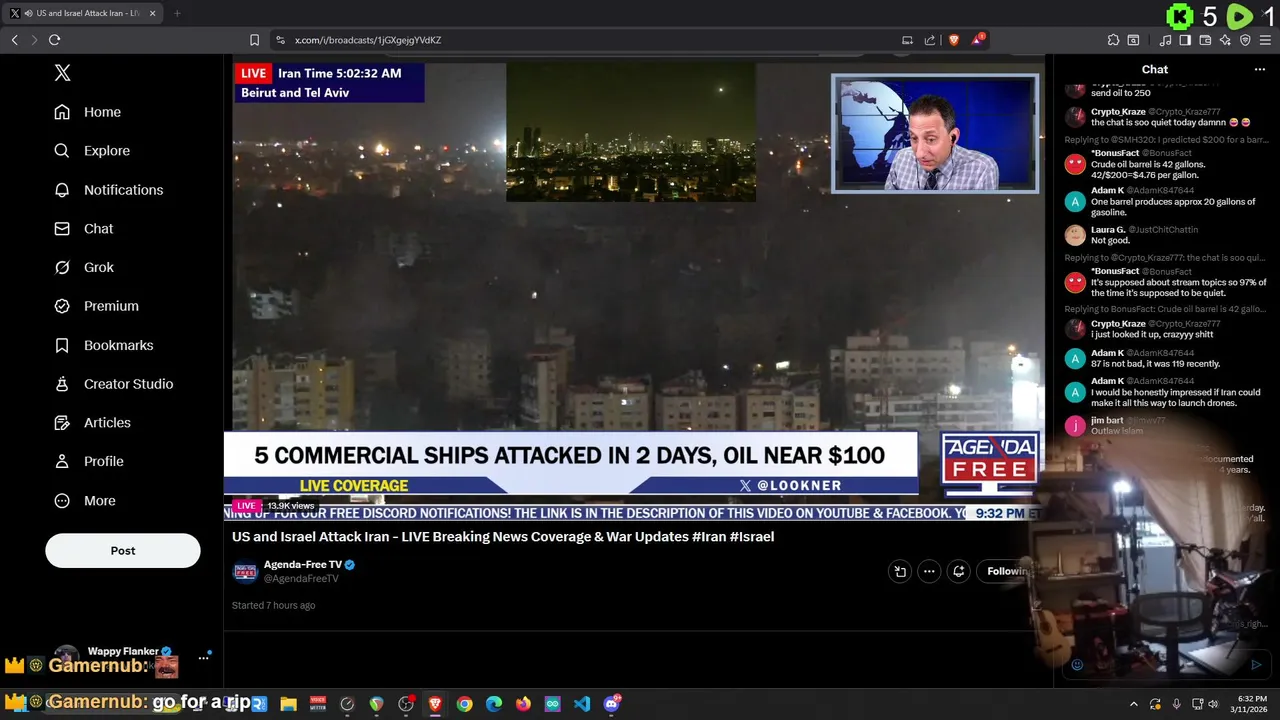Image resolution: width=1280 pixels, height=720 pixels.
Task: Close the US and Israel Attack Iran tab
Action: [x=153, y=13]
